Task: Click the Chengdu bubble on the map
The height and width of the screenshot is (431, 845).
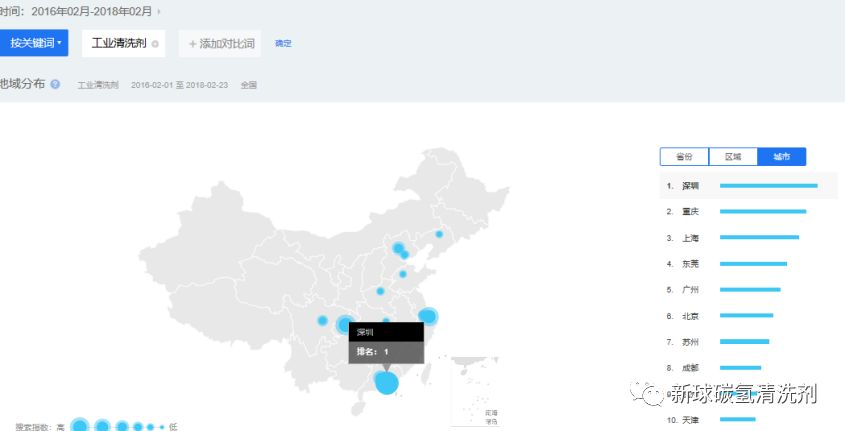Action: pyautogui.click(x=322, y=321)
